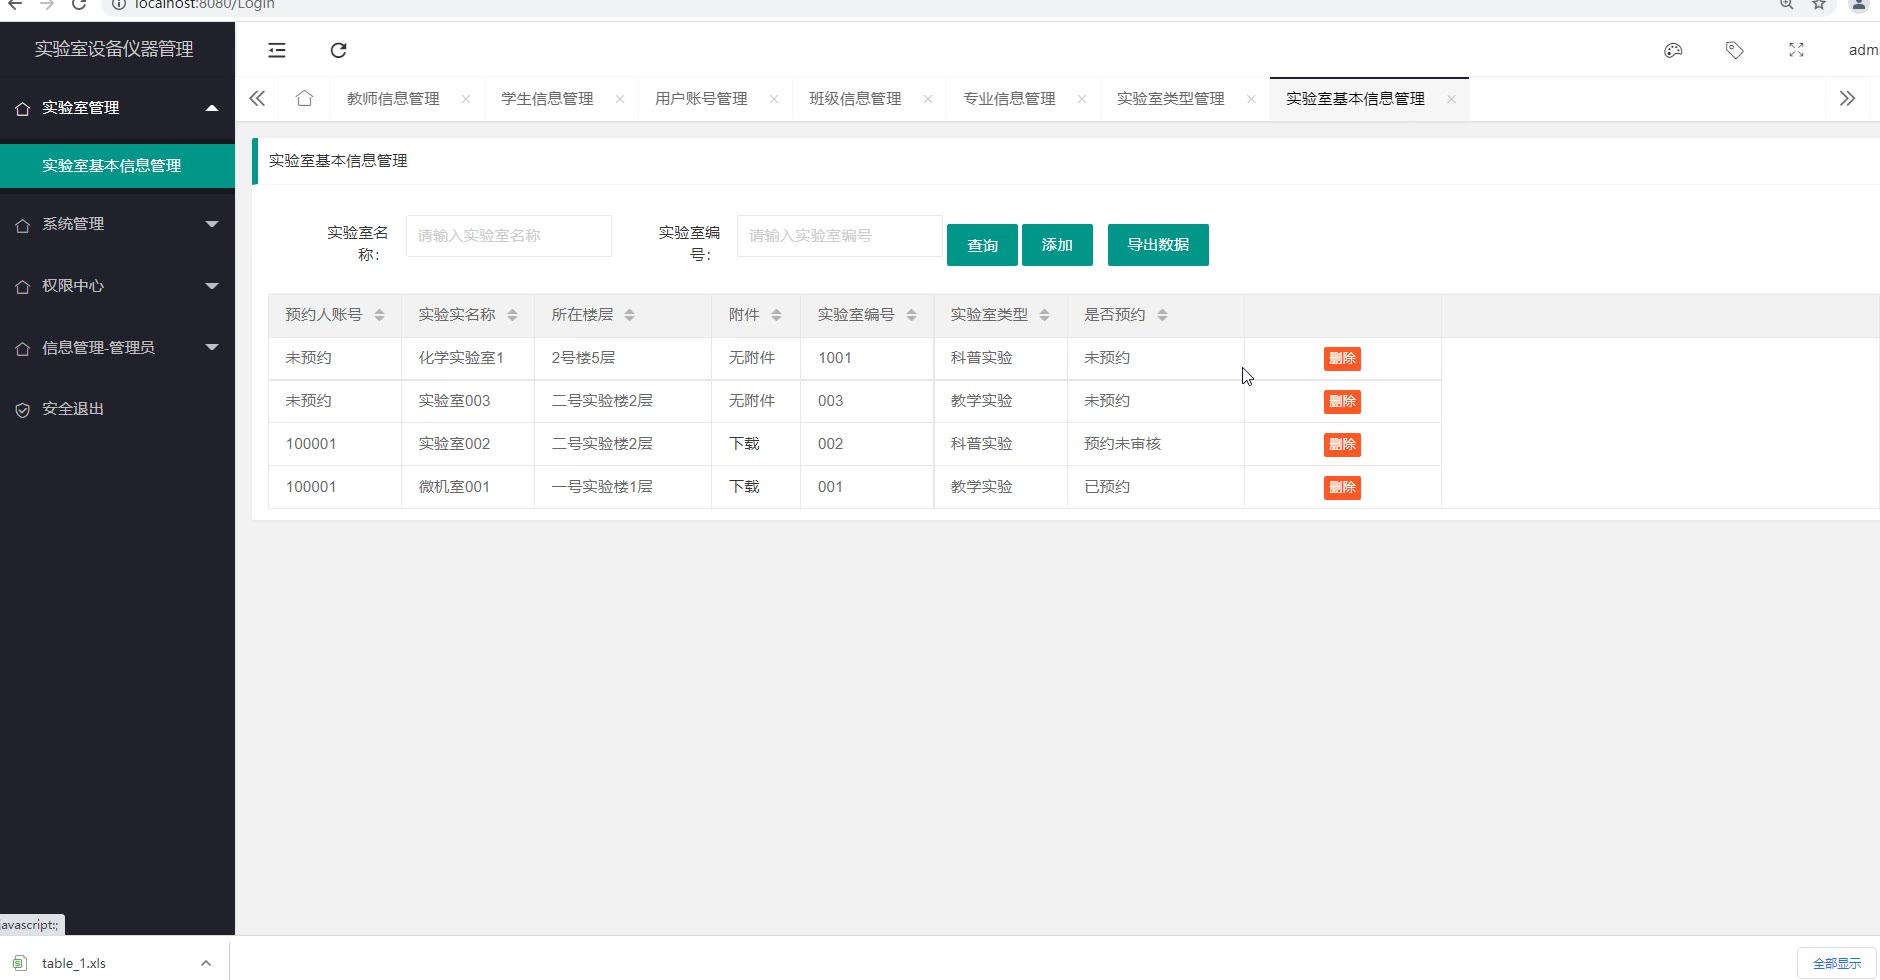Sort by 实验室编号 column arrows
This screenshot has width=1880, height=980.
(911, 315)
